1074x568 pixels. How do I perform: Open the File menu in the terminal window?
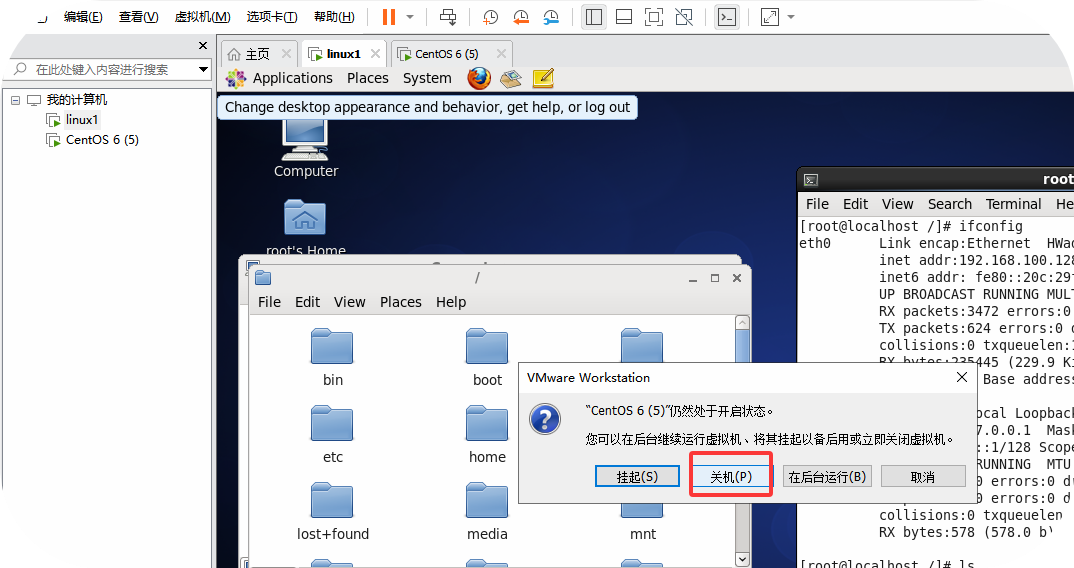817,204
